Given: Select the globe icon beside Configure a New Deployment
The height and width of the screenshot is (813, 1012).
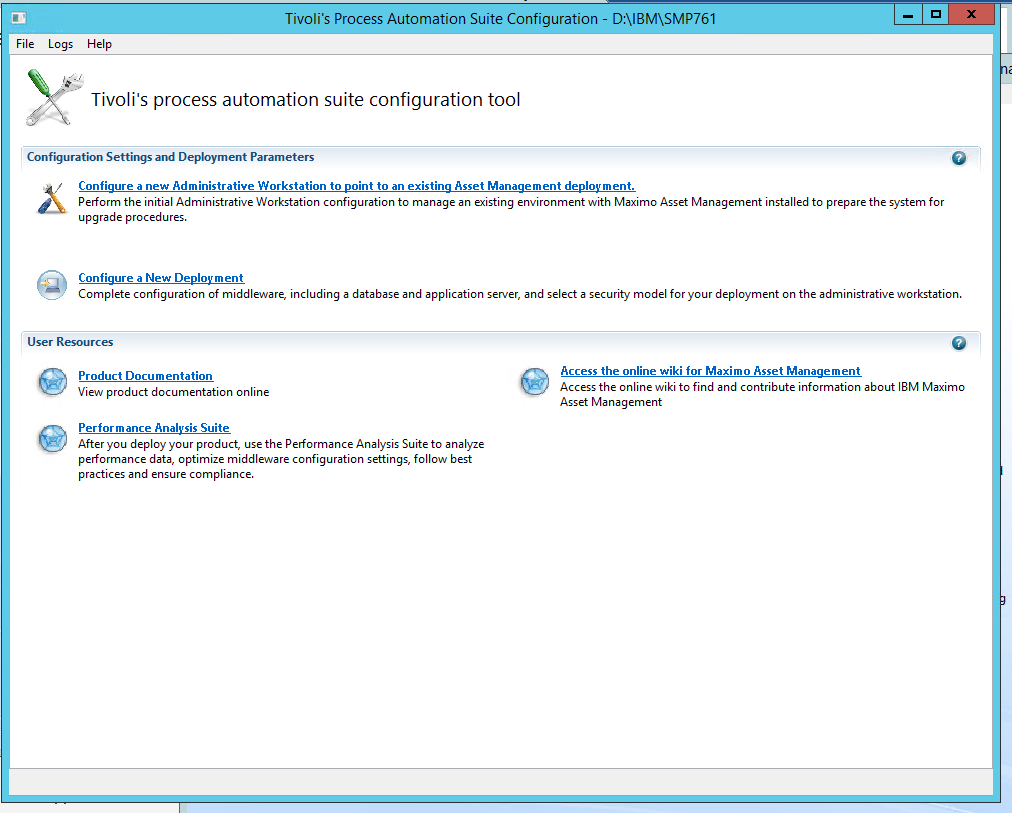Looking at the screenshot, I should (51, 285).
